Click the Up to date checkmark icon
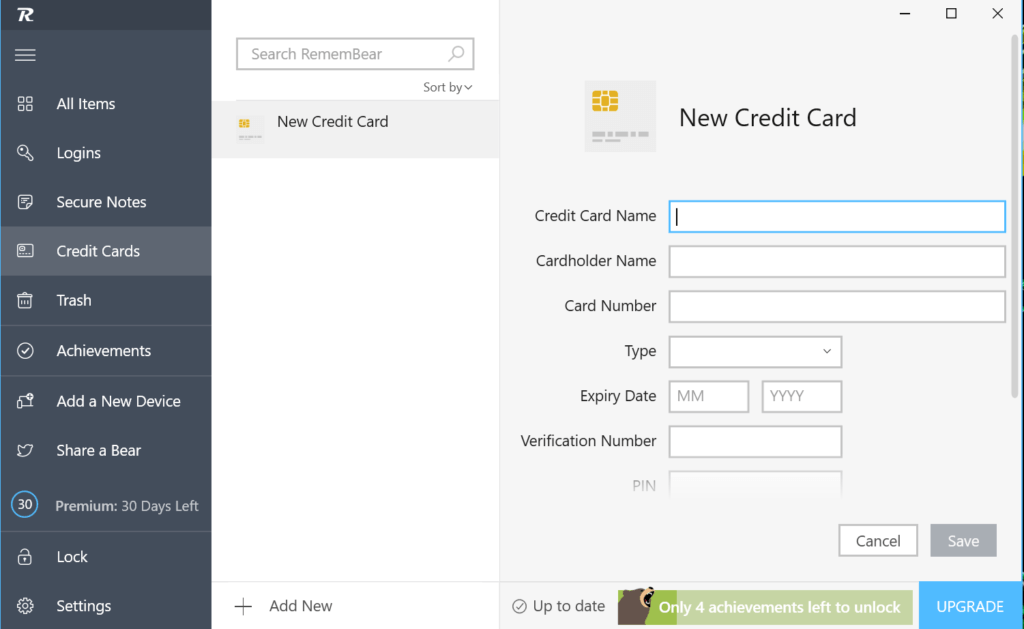This screenshot has width=1024, height=629. [519, 607]
